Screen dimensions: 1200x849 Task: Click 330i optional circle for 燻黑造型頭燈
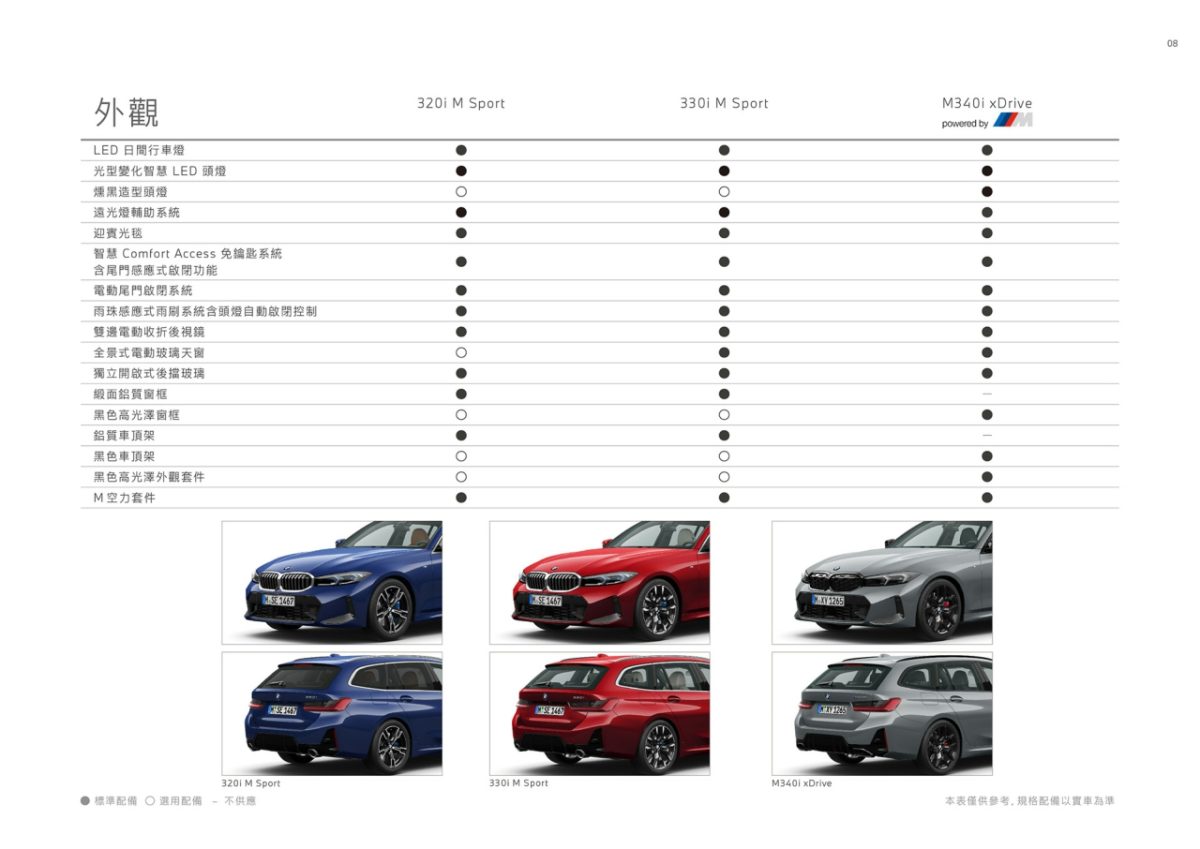point(724,191)
